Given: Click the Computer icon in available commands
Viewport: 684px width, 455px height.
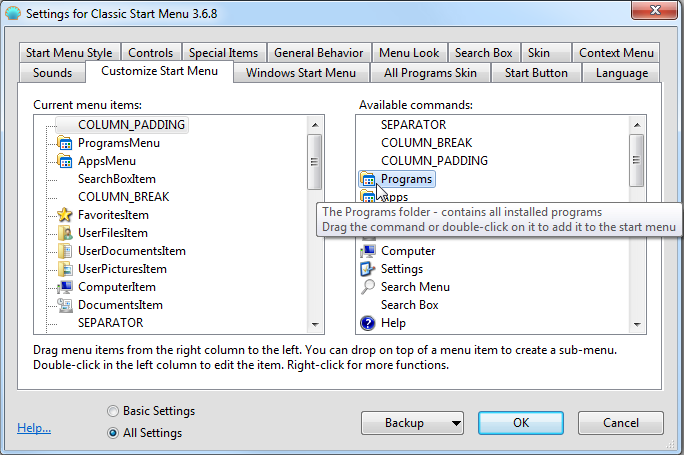Looking at the screenshot, I should click(x=368, y=251).
